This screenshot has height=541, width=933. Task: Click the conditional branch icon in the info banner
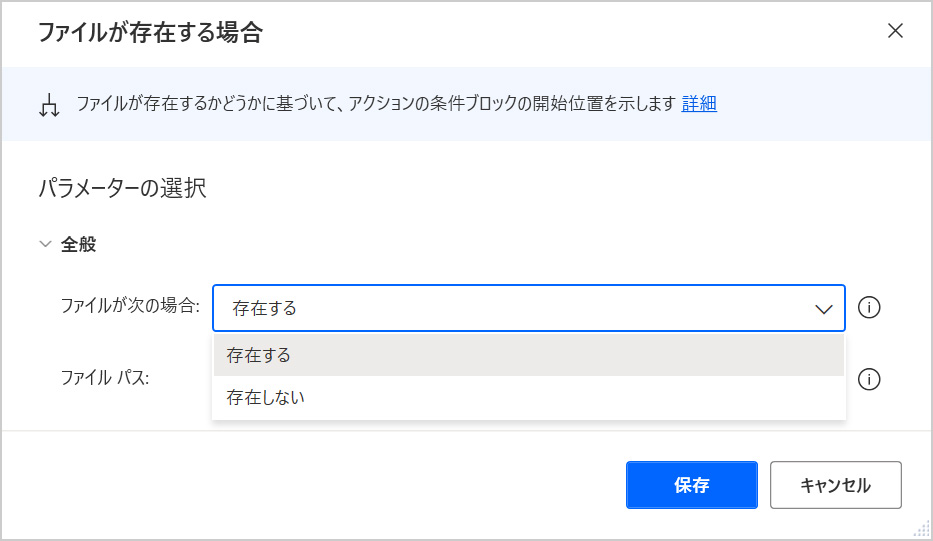point(49,105)
